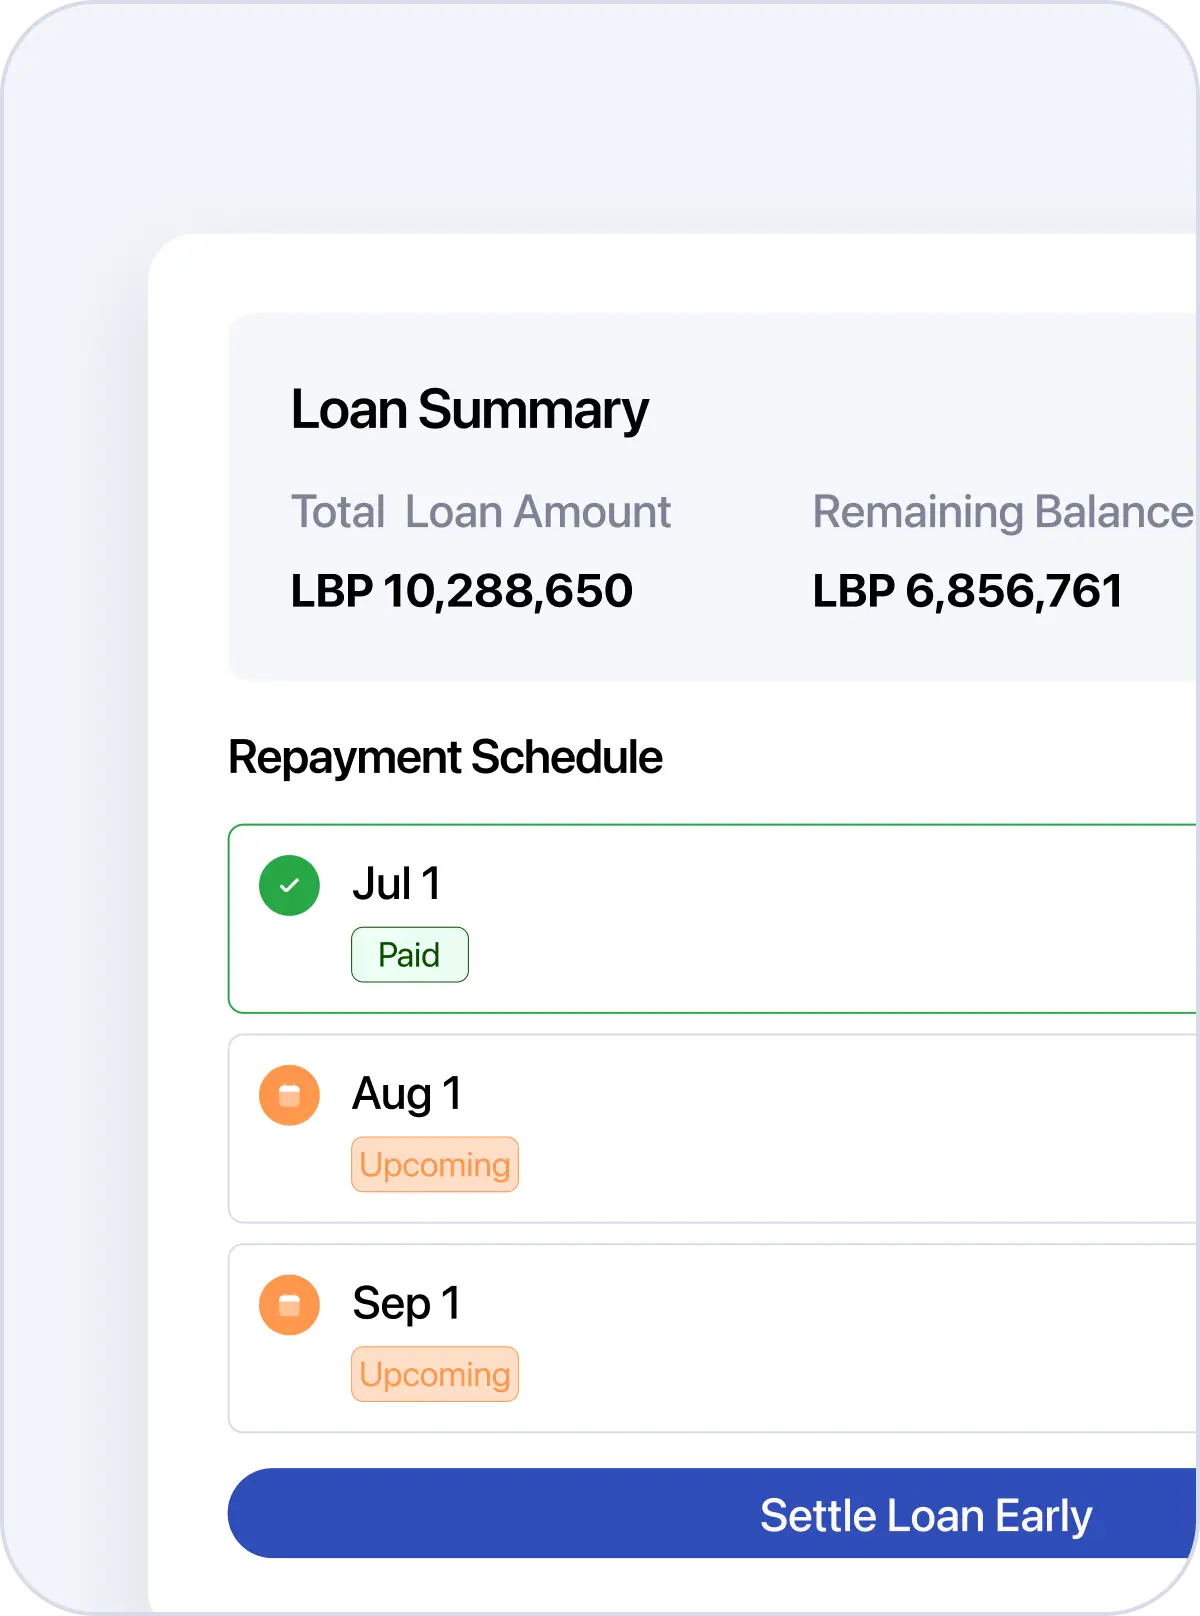Select the LBP 10,288,650 amount
The image size is (1200, 1616).
coord(461,591)
